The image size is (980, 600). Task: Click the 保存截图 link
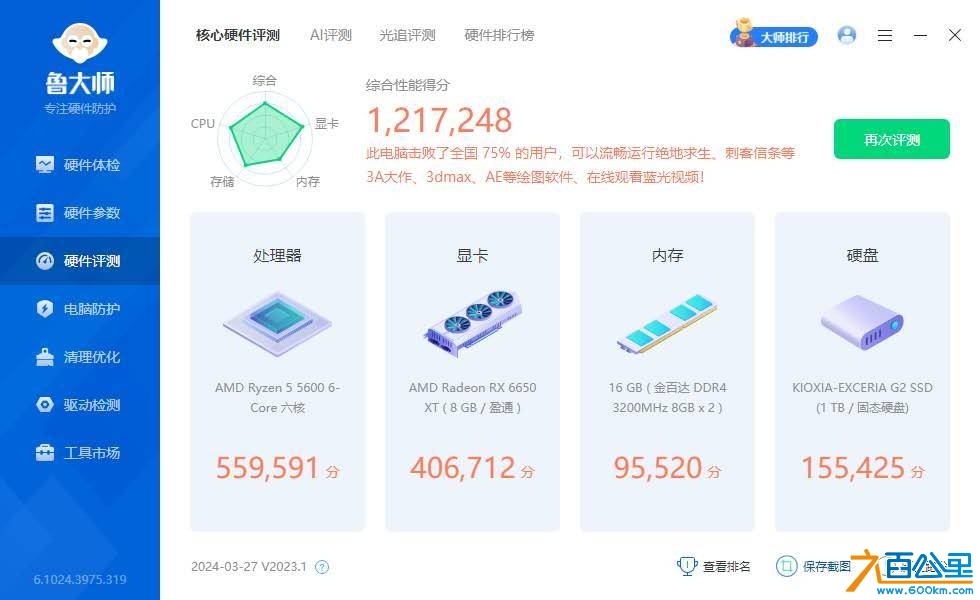(826, 567)
